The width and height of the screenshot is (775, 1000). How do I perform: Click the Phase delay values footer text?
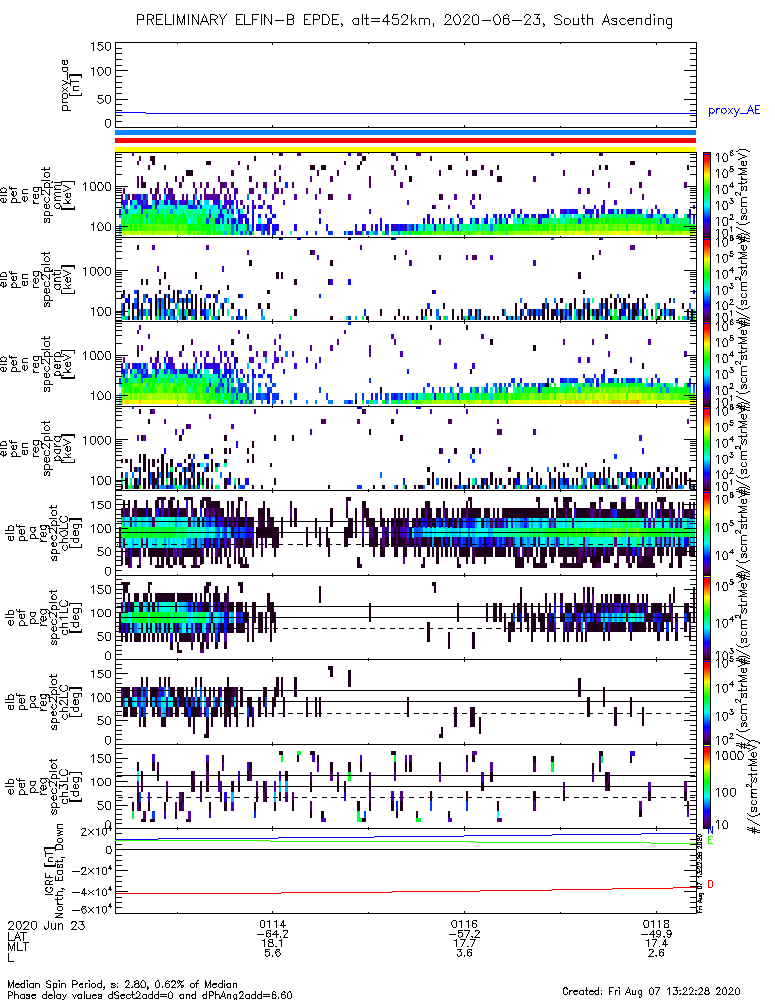pos(150,995)
